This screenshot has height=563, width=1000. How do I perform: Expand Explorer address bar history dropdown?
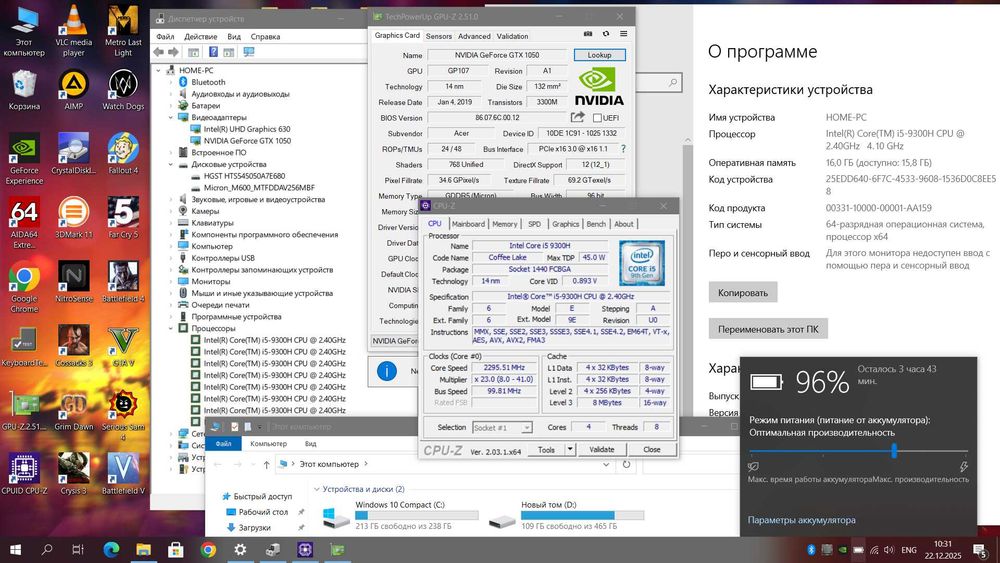tap(606, 465)
